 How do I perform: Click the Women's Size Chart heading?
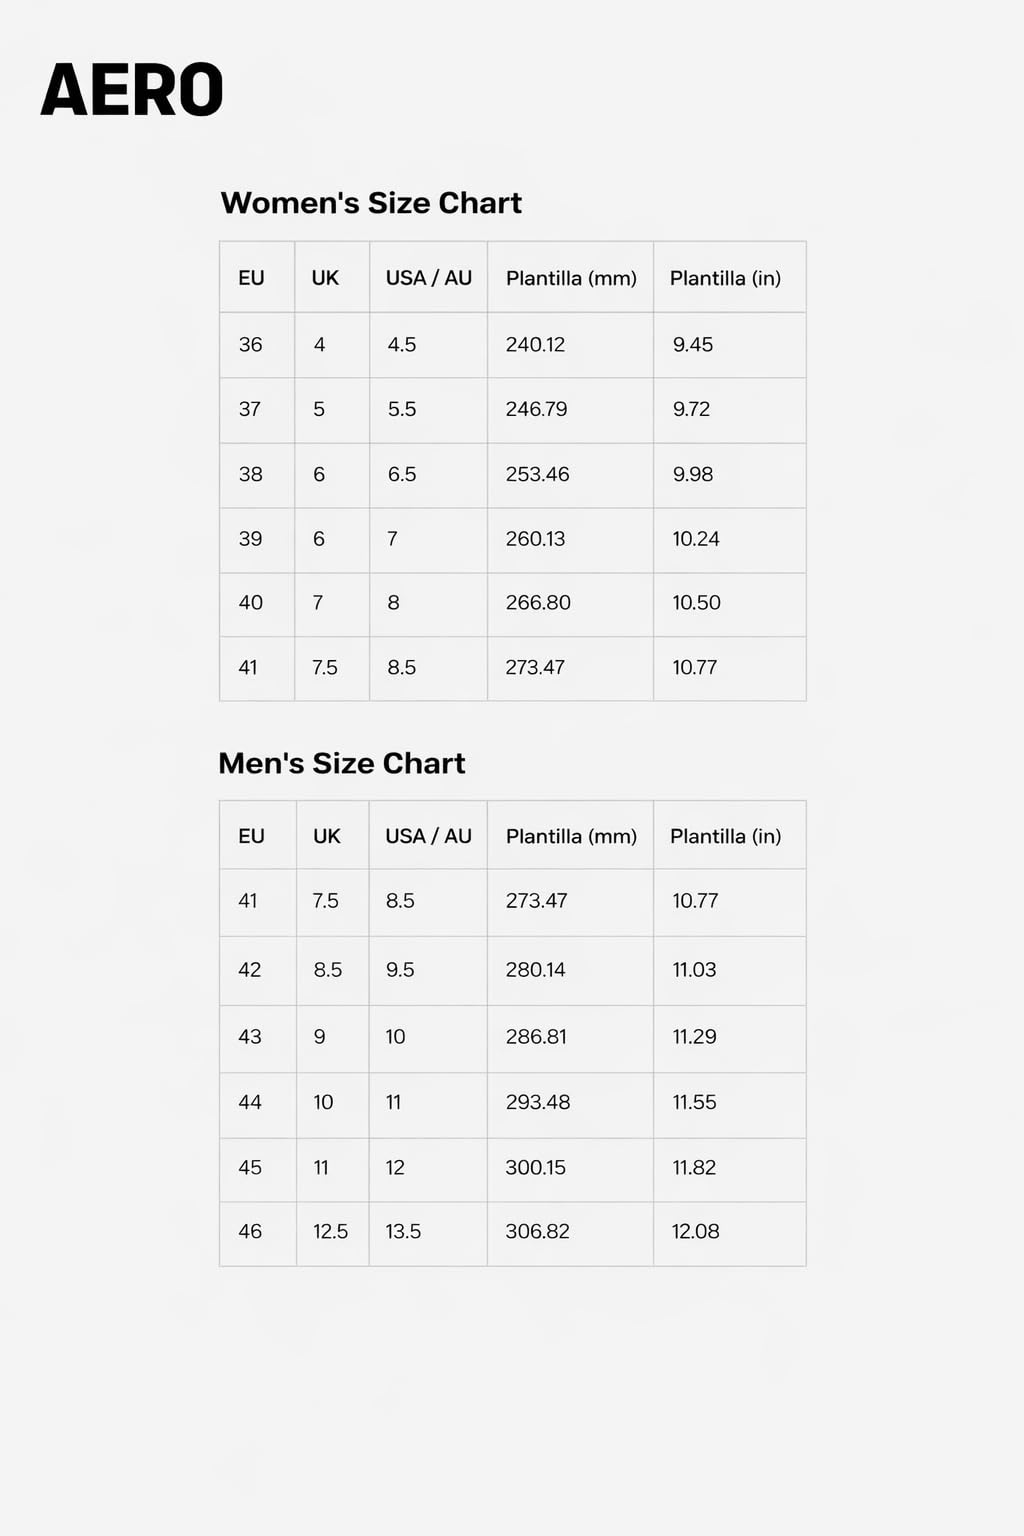(371, 203)
